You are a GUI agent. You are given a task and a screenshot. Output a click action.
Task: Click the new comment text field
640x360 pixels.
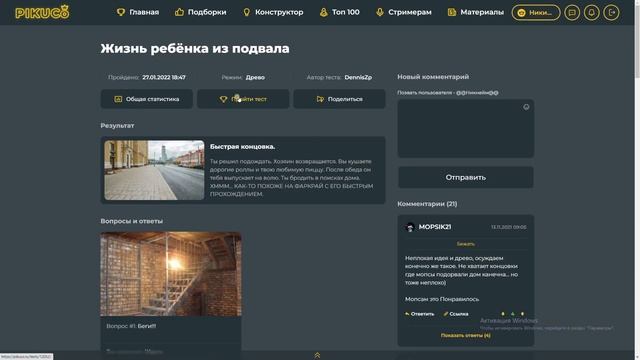[x=466, y=129]
